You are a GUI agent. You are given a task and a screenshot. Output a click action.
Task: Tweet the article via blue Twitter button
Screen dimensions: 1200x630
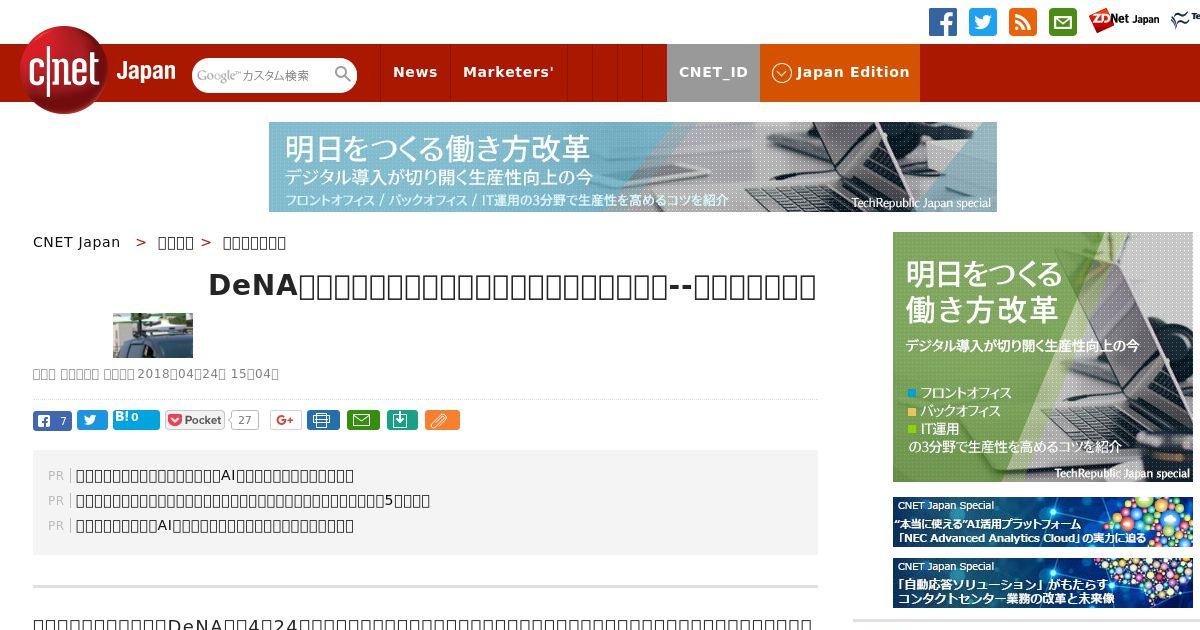92,420
